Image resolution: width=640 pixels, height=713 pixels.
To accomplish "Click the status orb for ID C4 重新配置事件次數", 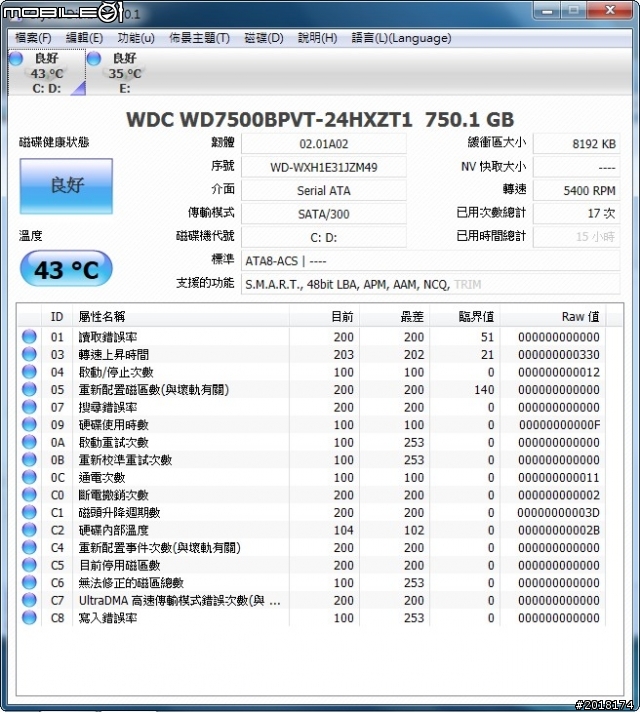I will pyautogui.click(x=29, y=547).
